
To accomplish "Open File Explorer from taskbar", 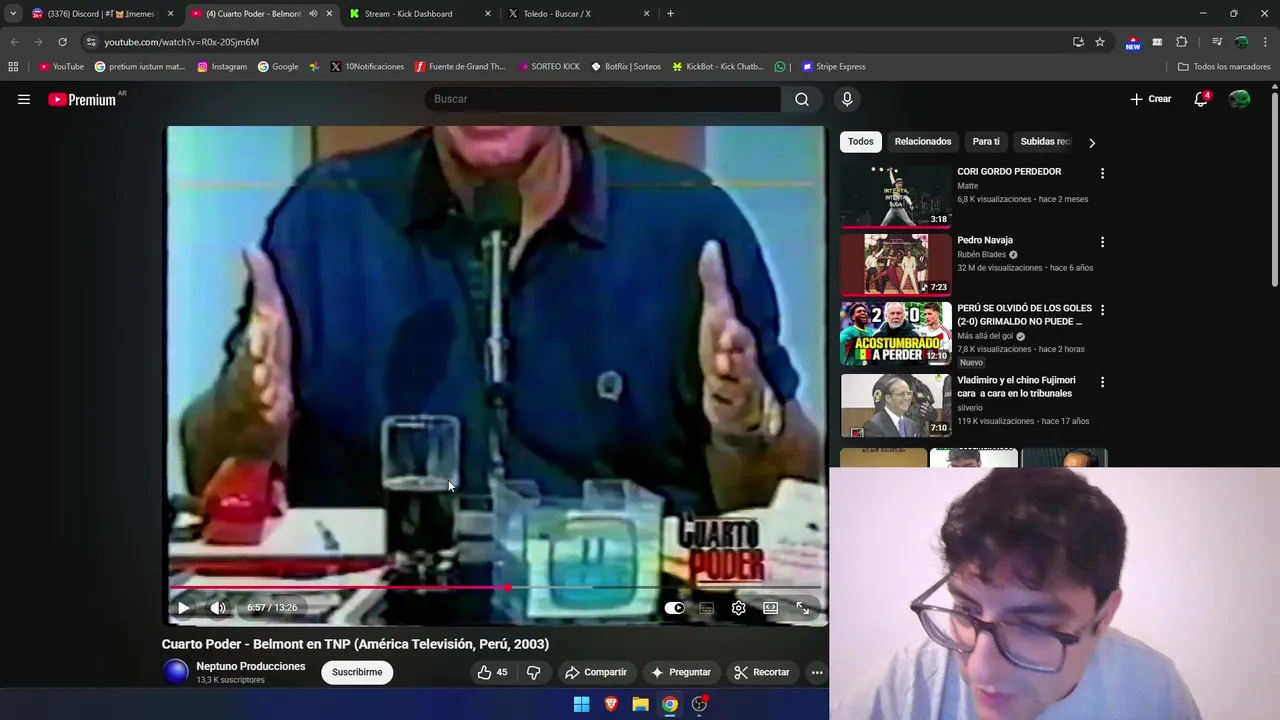I will [x=640, y=704].
